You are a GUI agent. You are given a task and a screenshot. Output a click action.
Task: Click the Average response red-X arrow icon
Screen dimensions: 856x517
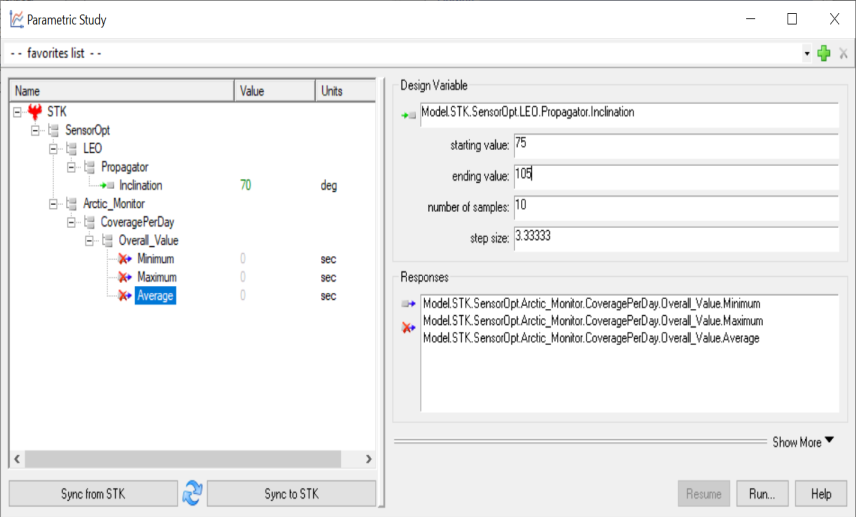pyautogui.click(x=125, y=295)
